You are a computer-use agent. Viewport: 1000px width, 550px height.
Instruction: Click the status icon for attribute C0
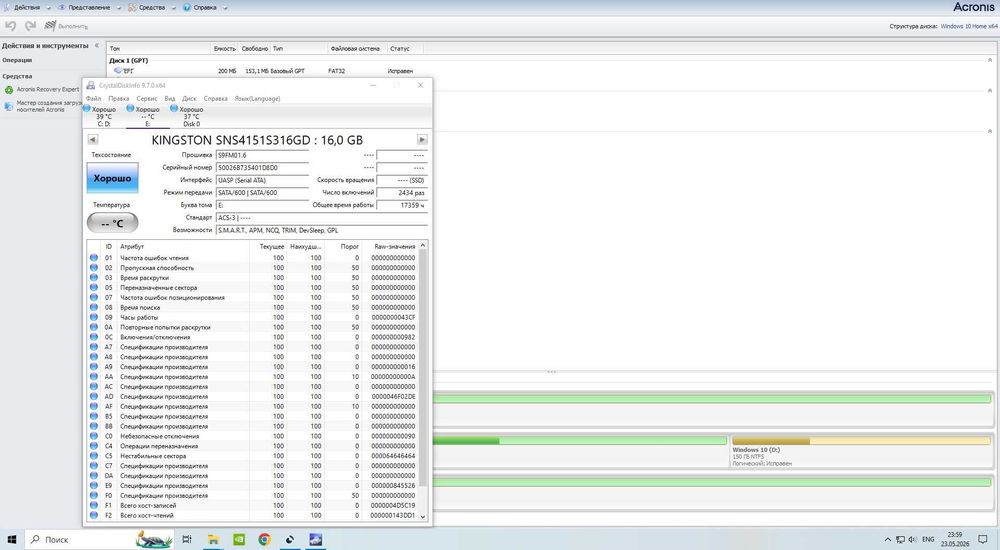[94, 436]
